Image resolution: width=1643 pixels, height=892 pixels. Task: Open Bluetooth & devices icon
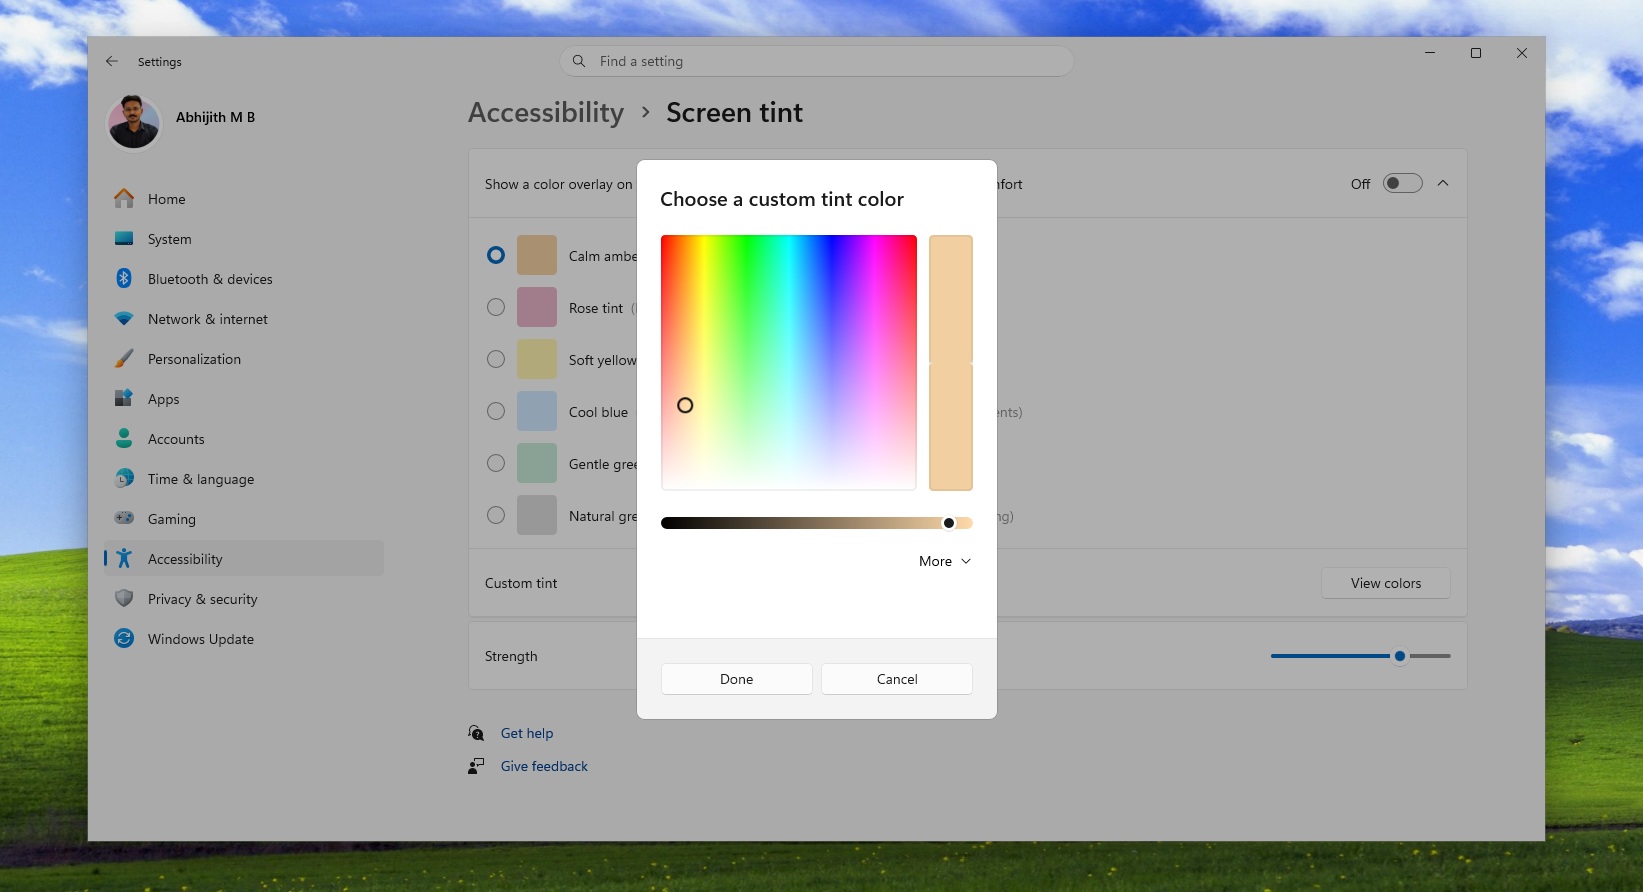(124, 279)
